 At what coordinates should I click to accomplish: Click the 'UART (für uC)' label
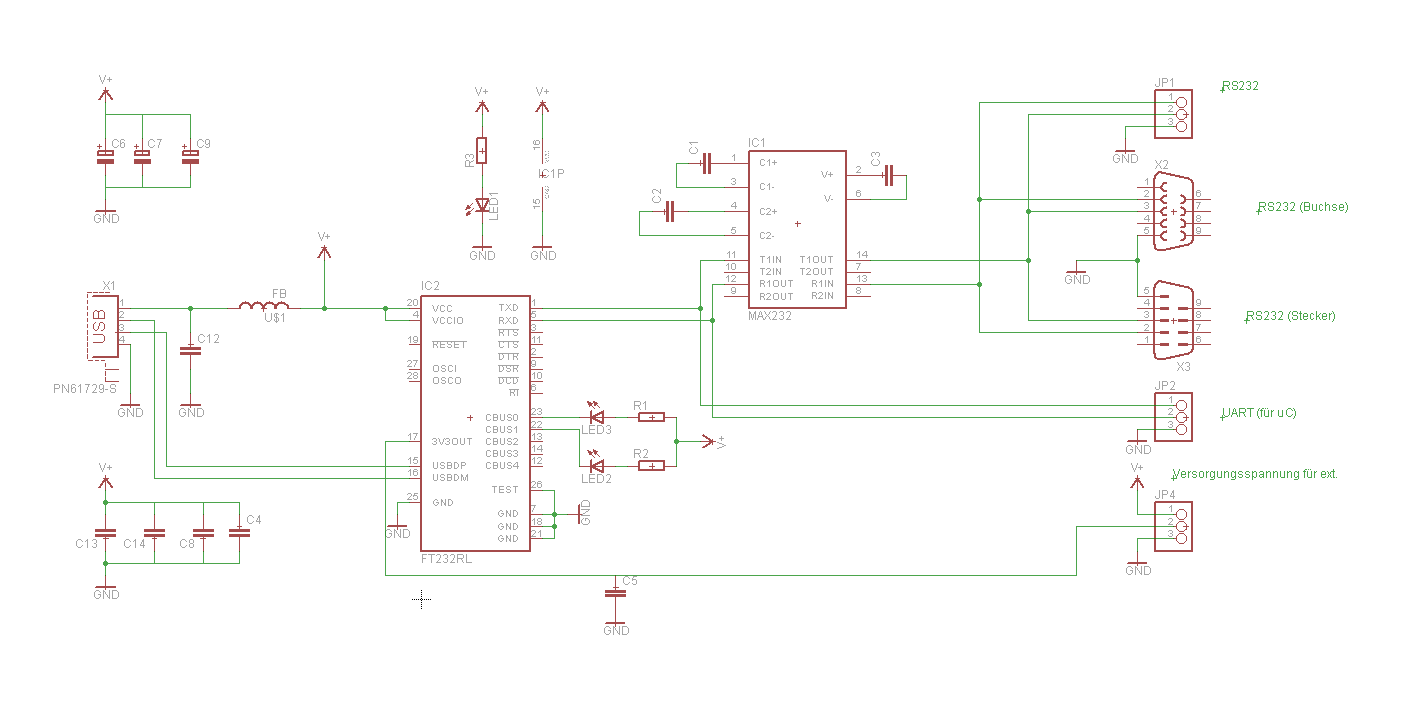(x=1259, y=413)
